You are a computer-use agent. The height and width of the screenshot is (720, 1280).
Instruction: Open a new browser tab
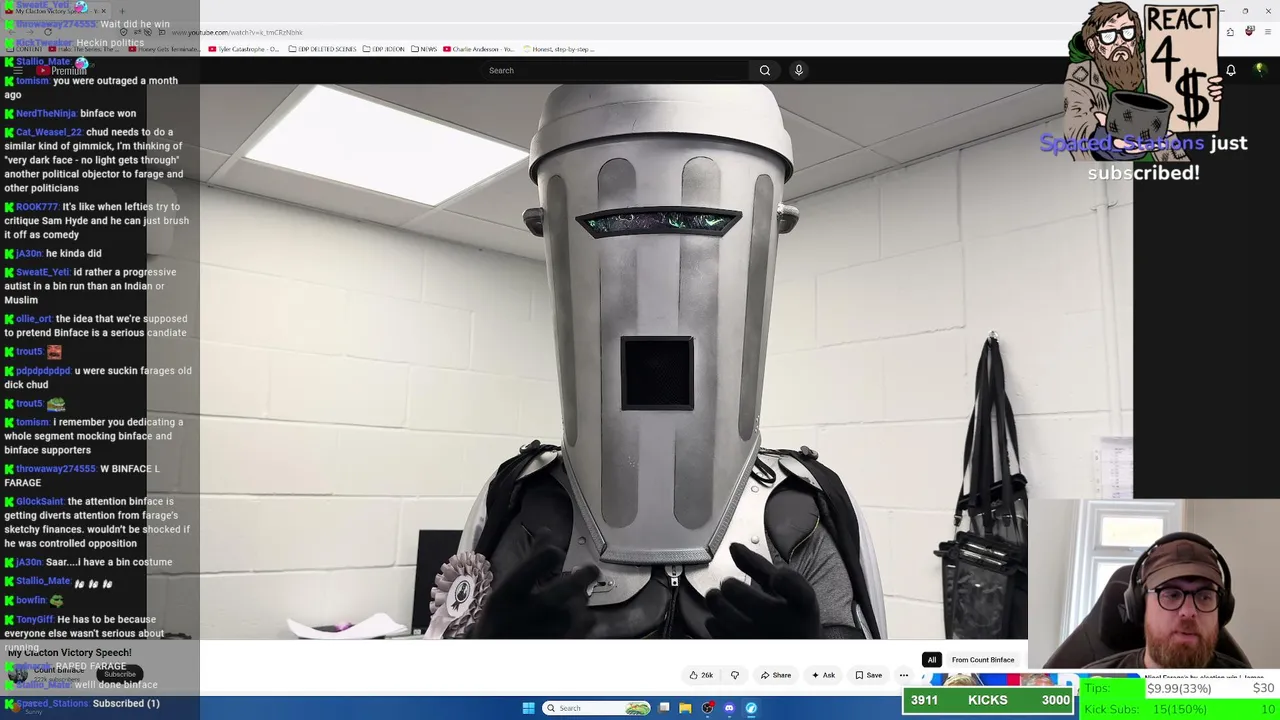(x=122, y=11)
